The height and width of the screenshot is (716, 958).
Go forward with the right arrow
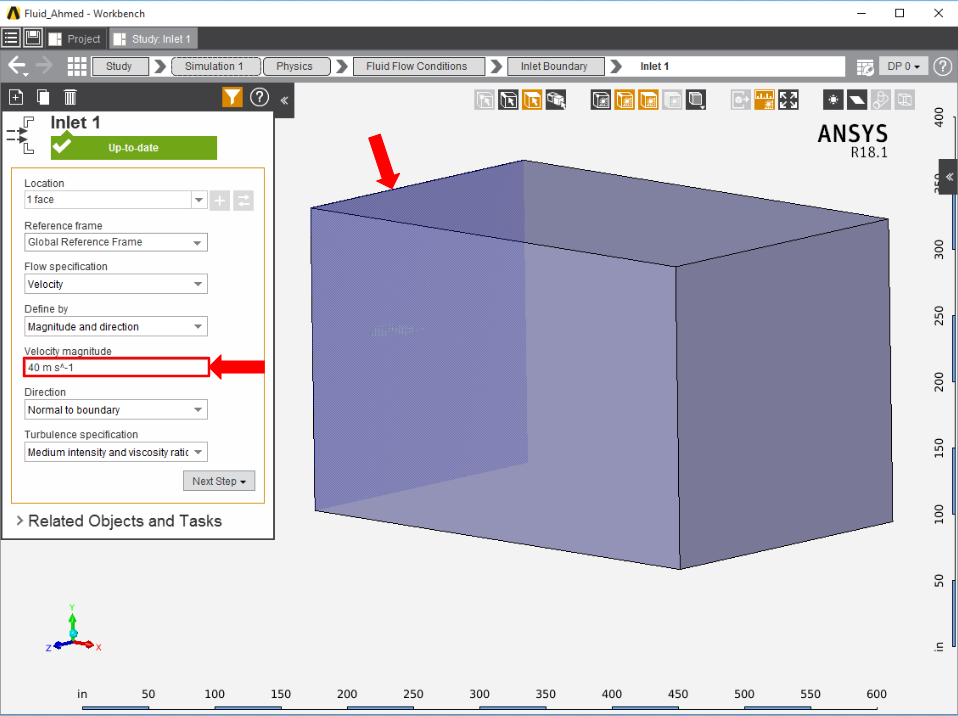45,66
